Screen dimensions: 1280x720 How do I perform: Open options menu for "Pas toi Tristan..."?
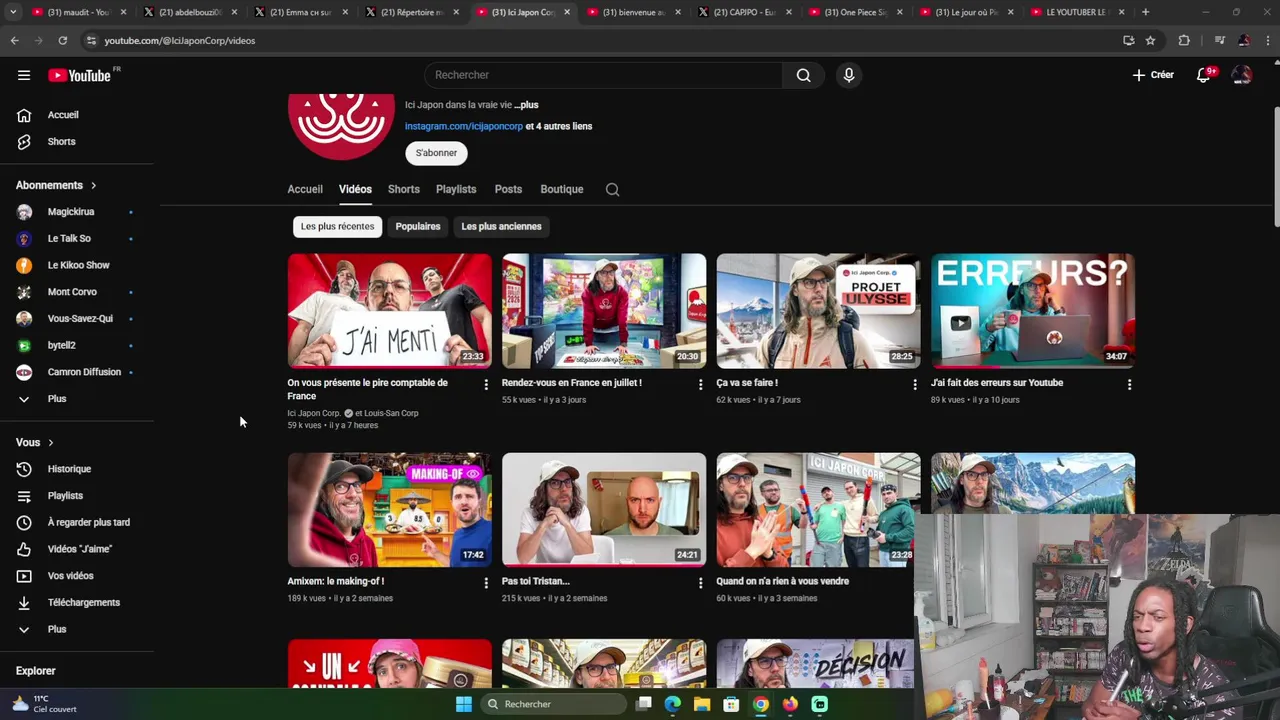(x=700, y=582)
